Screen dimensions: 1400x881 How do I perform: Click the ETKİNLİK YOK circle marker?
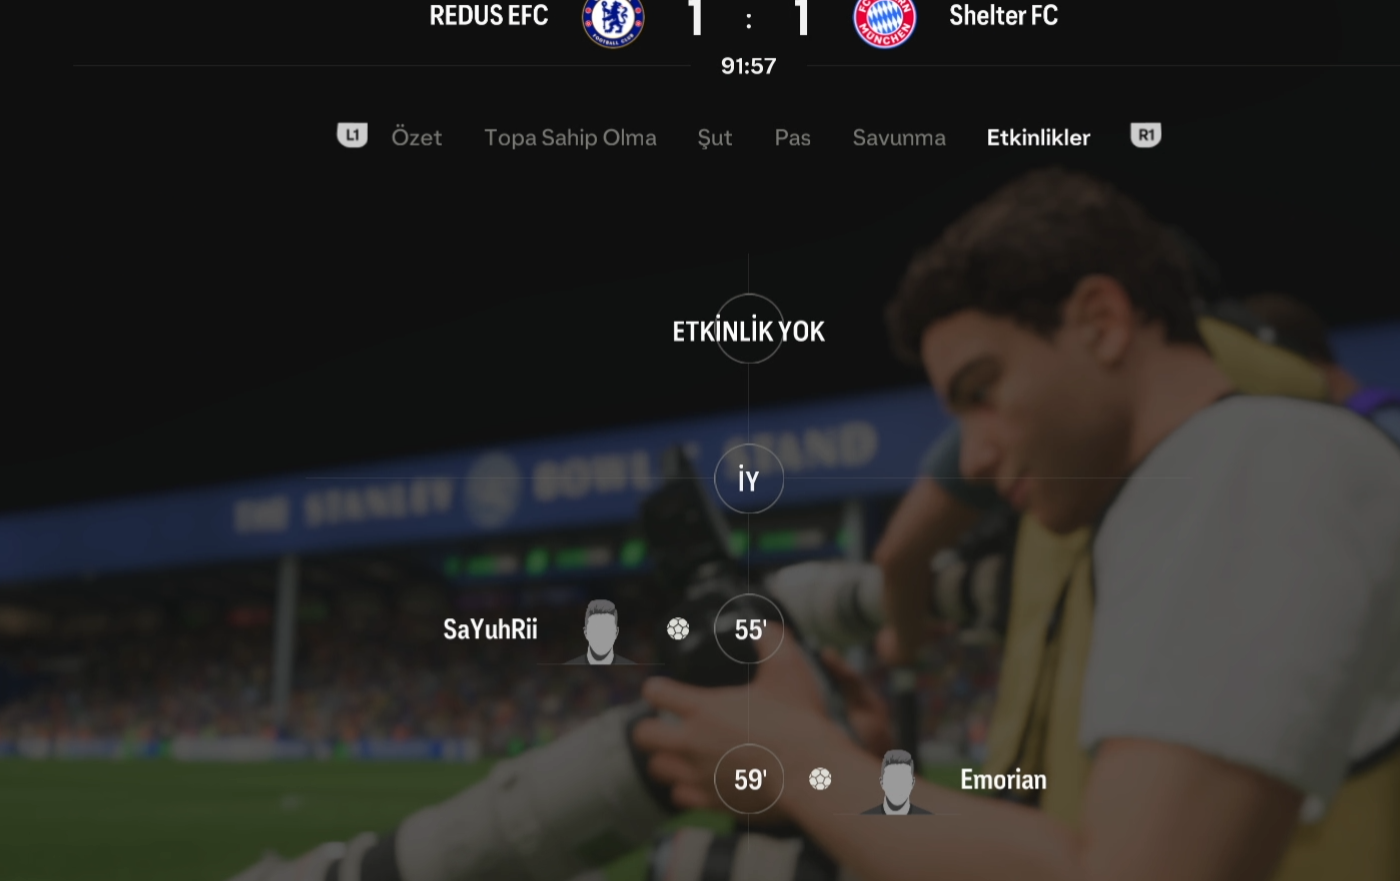(749, 329)
